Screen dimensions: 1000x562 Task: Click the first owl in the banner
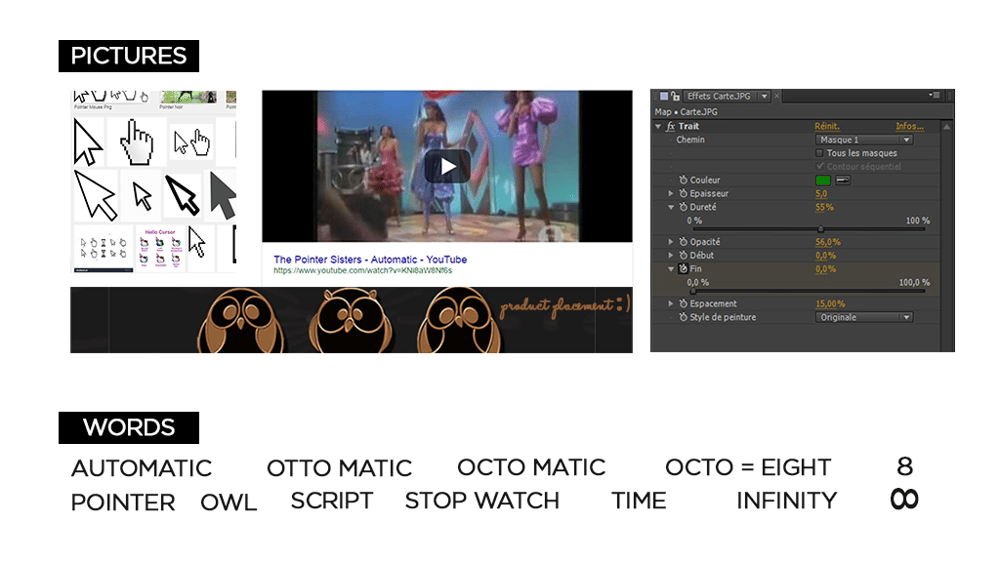240,321
